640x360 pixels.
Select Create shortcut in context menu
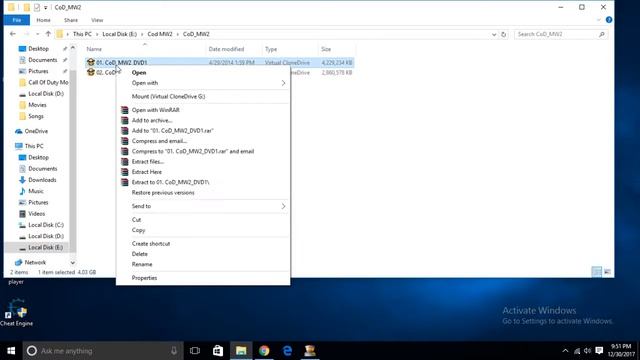[151, 244]
